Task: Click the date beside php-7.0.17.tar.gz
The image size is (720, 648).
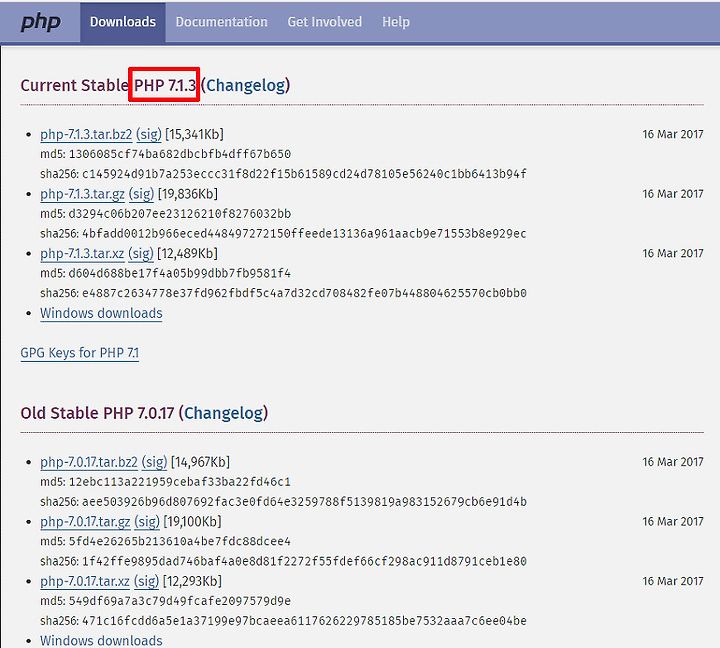Action: pos(673,522)
